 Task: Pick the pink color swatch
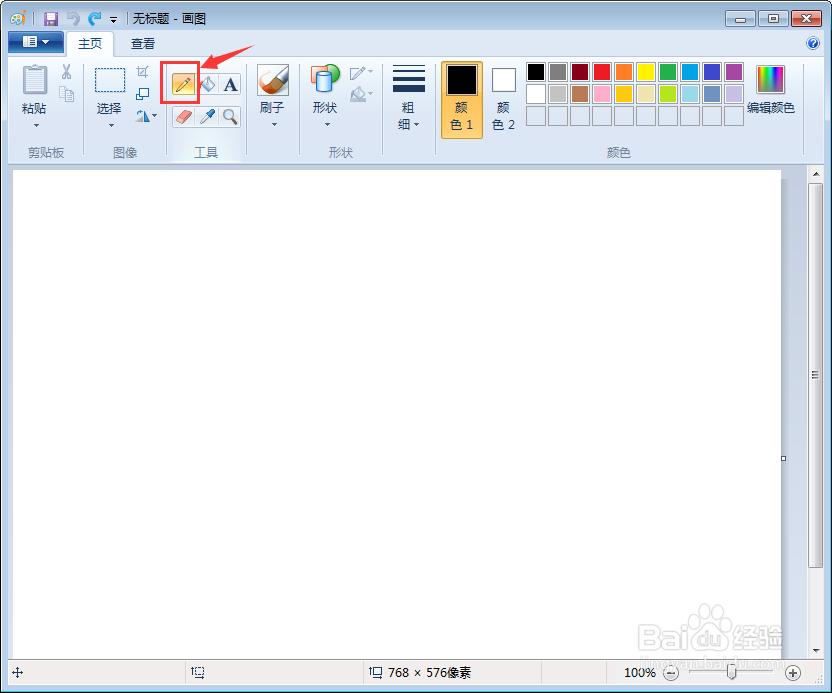602,94
